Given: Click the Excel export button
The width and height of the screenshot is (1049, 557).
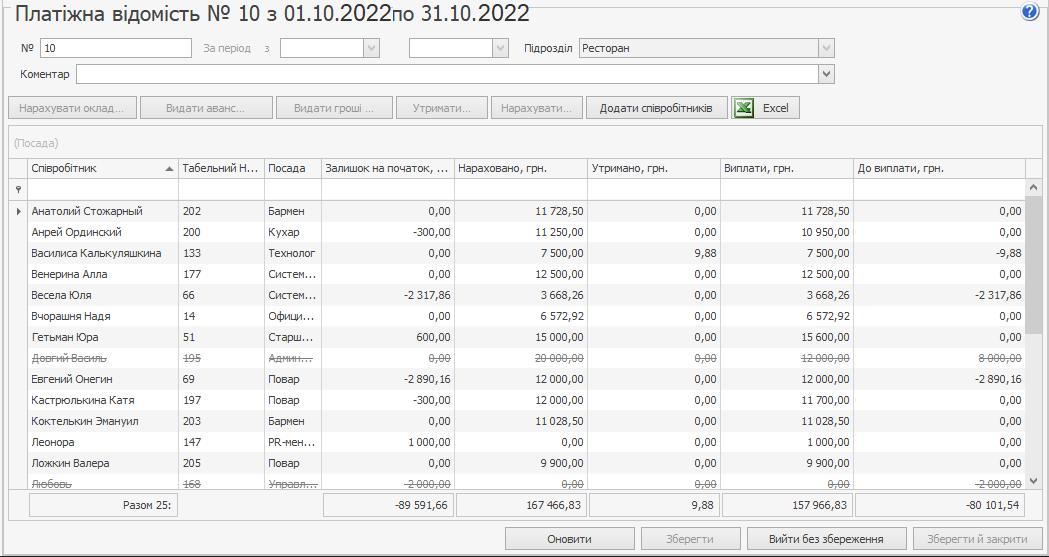Looking at the screenshot, I should (x=765, y=108).
